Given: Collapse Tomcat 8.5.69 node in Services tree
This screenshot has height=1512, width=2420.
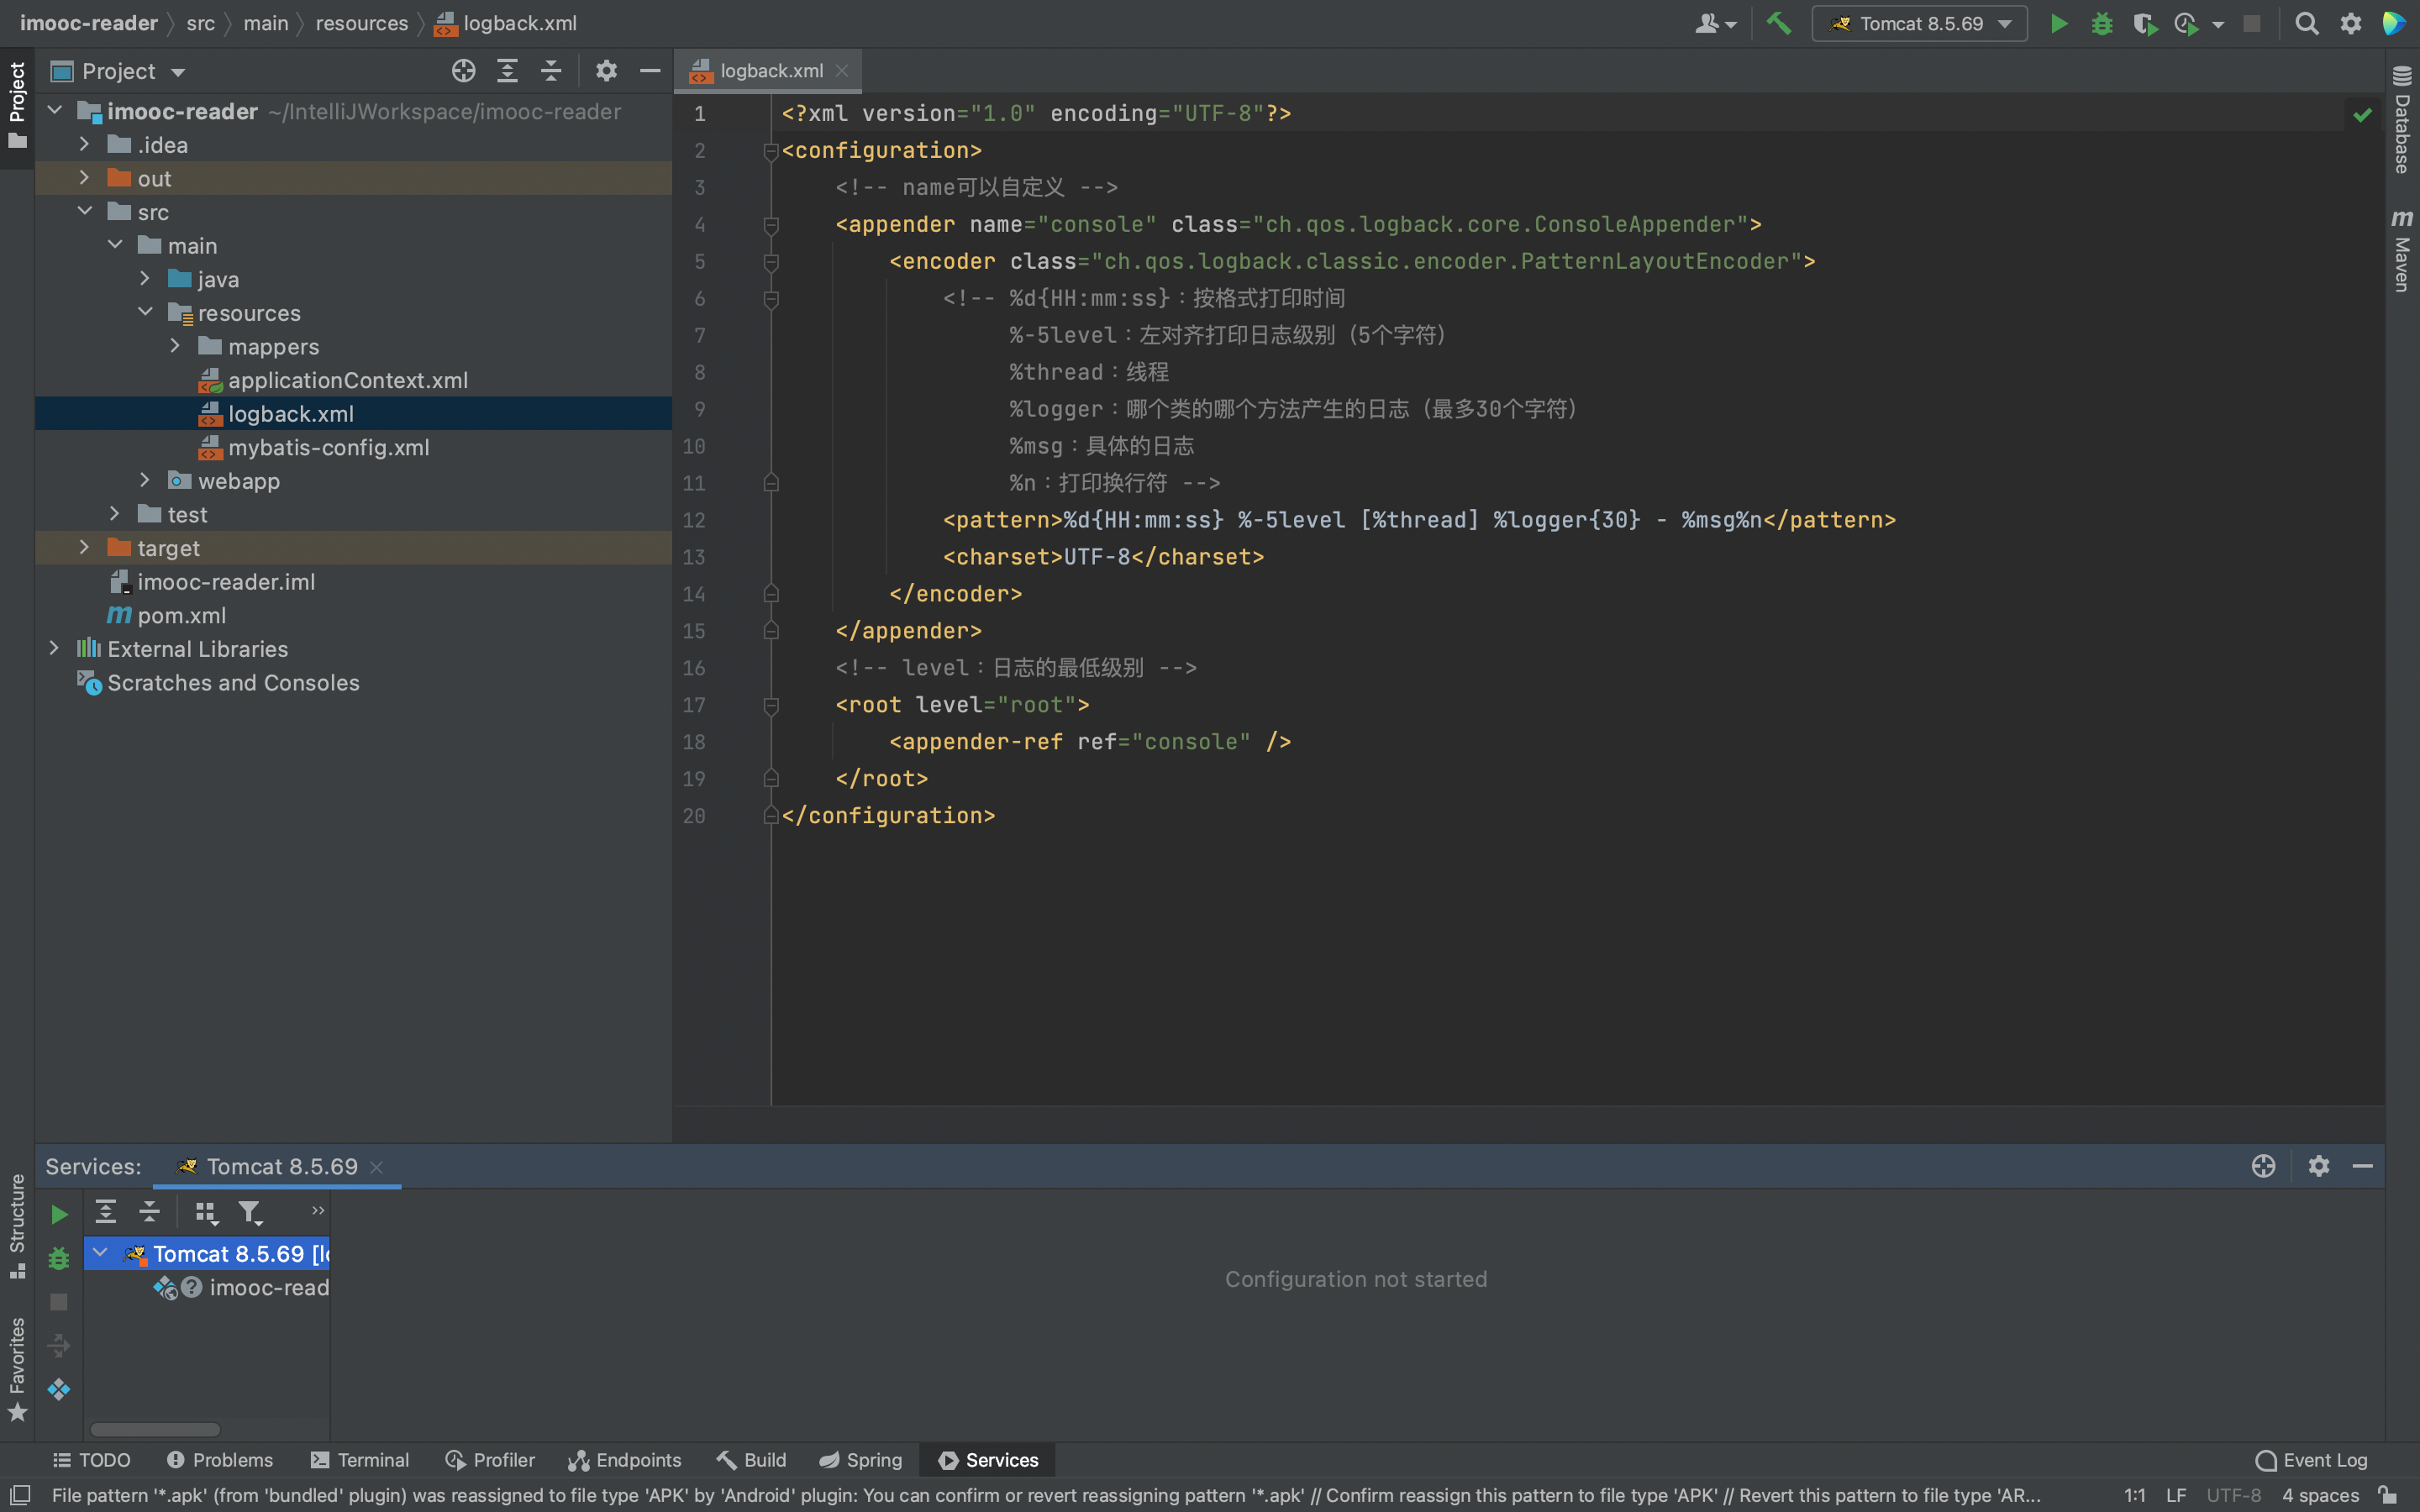Looking at the screenshot, I should (x=100, y=1253).
